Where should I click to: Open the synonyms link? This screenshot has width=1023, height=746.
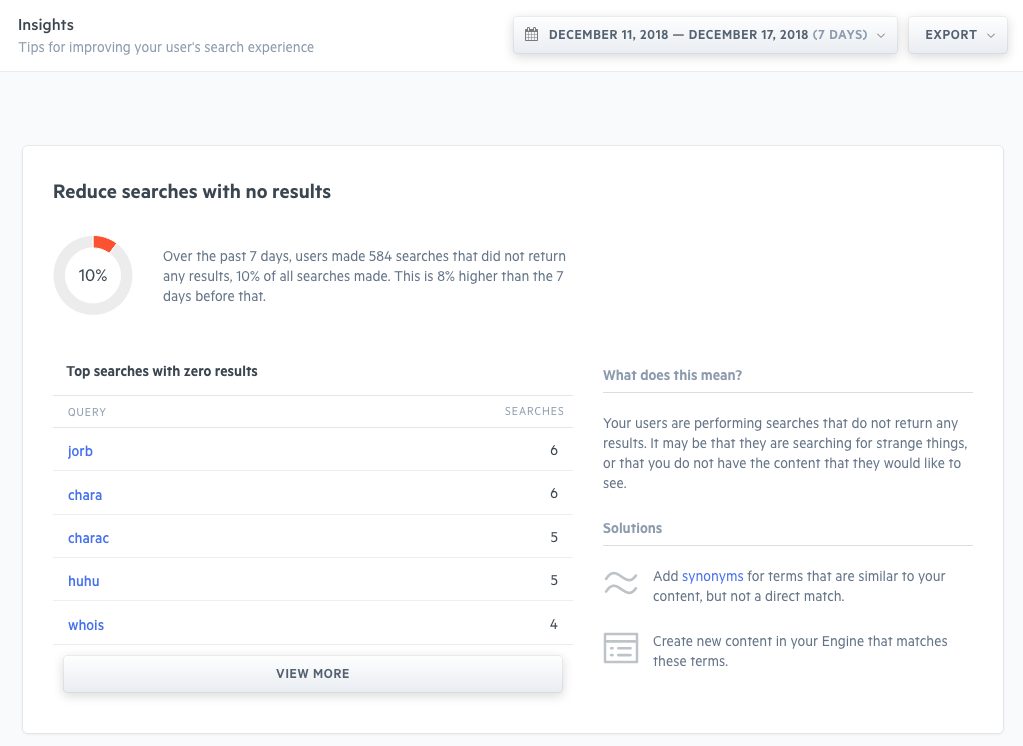pos(712,576)
